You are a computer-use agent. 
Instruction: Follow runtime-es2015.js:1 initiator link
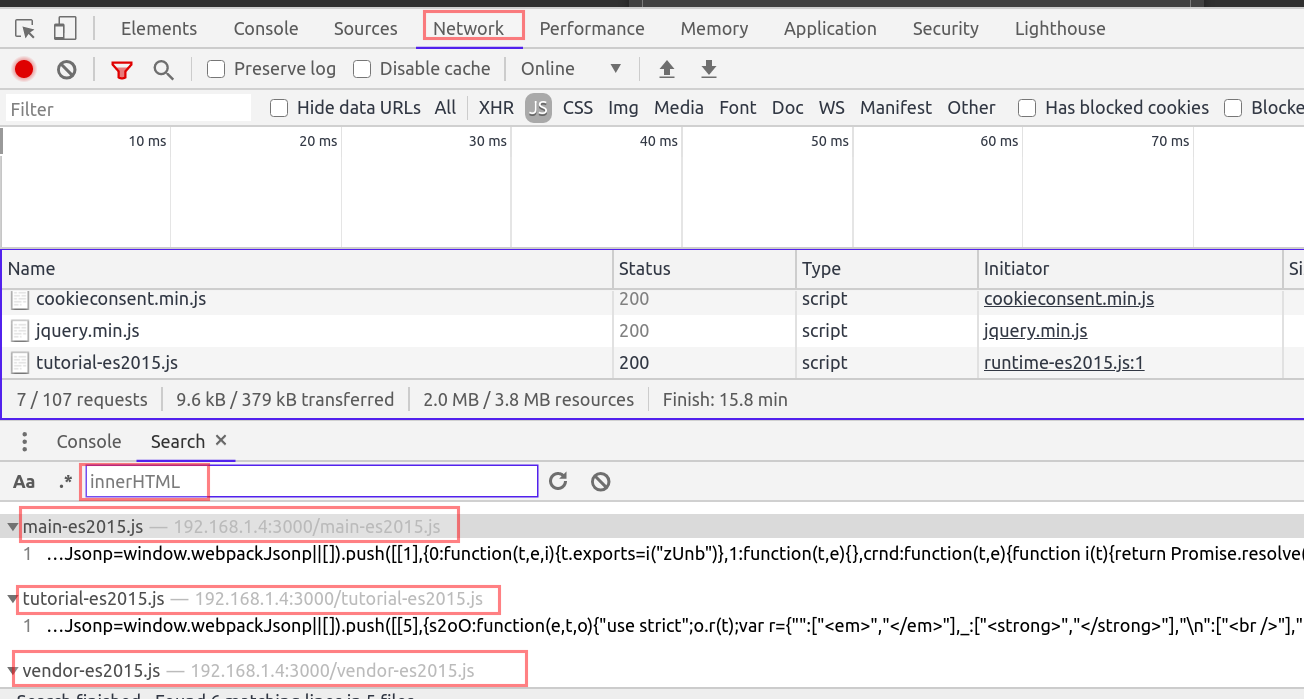click(1064, 363)
